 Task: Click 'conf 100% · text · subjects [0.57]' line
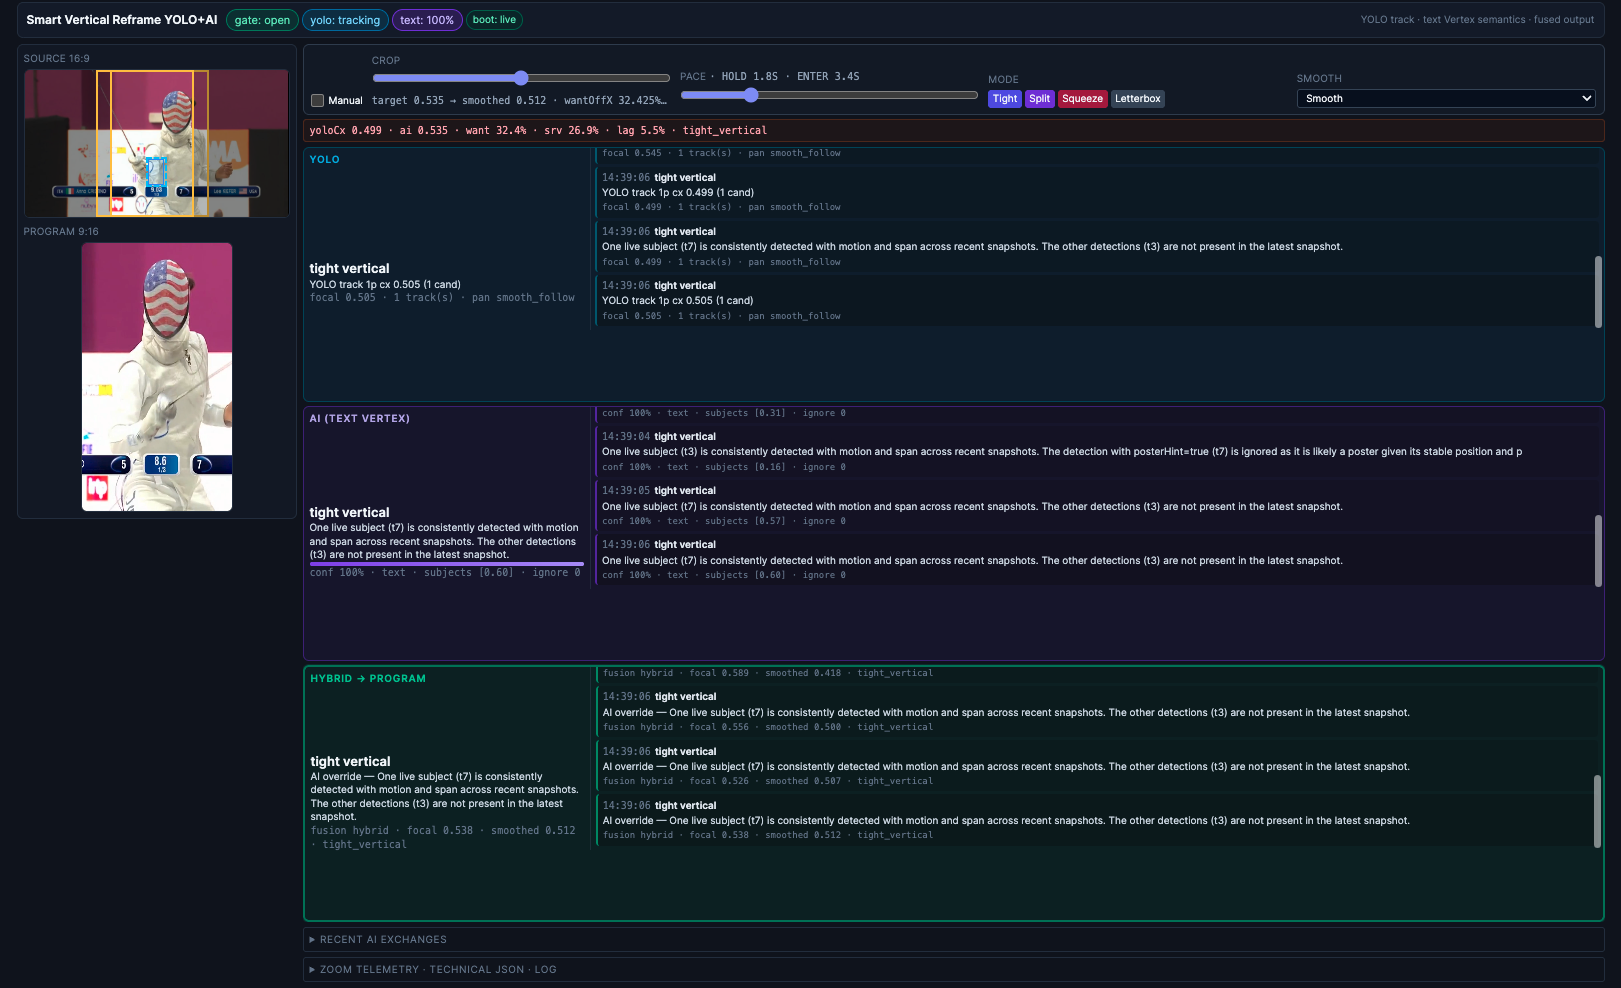[724, 522]
